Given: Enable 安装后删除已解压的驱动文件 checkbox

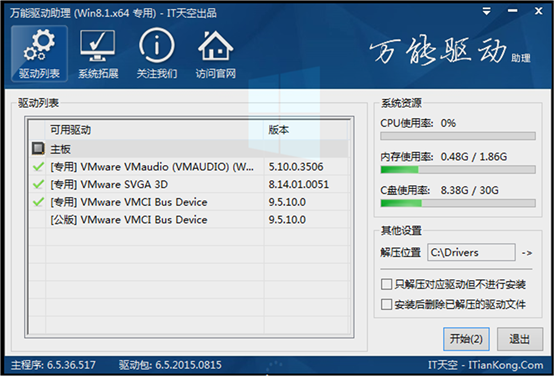Looking at the screenshot, I should click(x=387, y=304).
